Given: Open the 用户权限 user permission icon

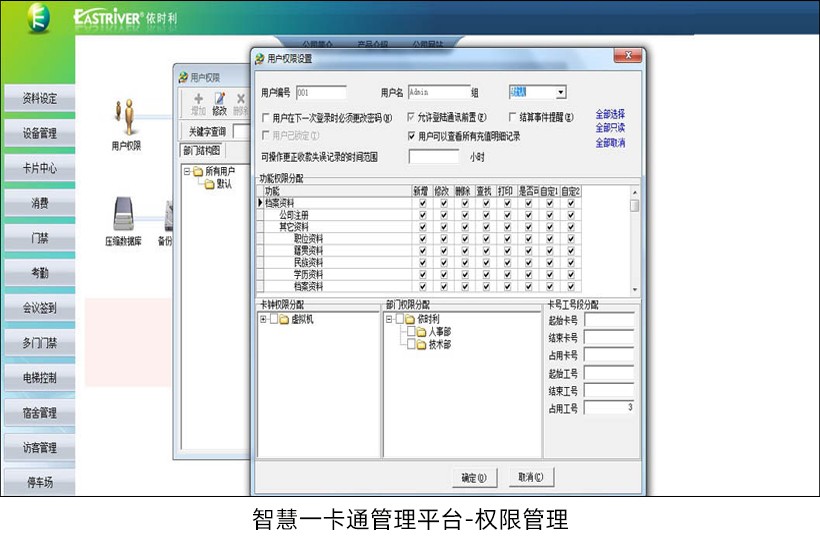Looking at the screenshot, I should point(126,118).
